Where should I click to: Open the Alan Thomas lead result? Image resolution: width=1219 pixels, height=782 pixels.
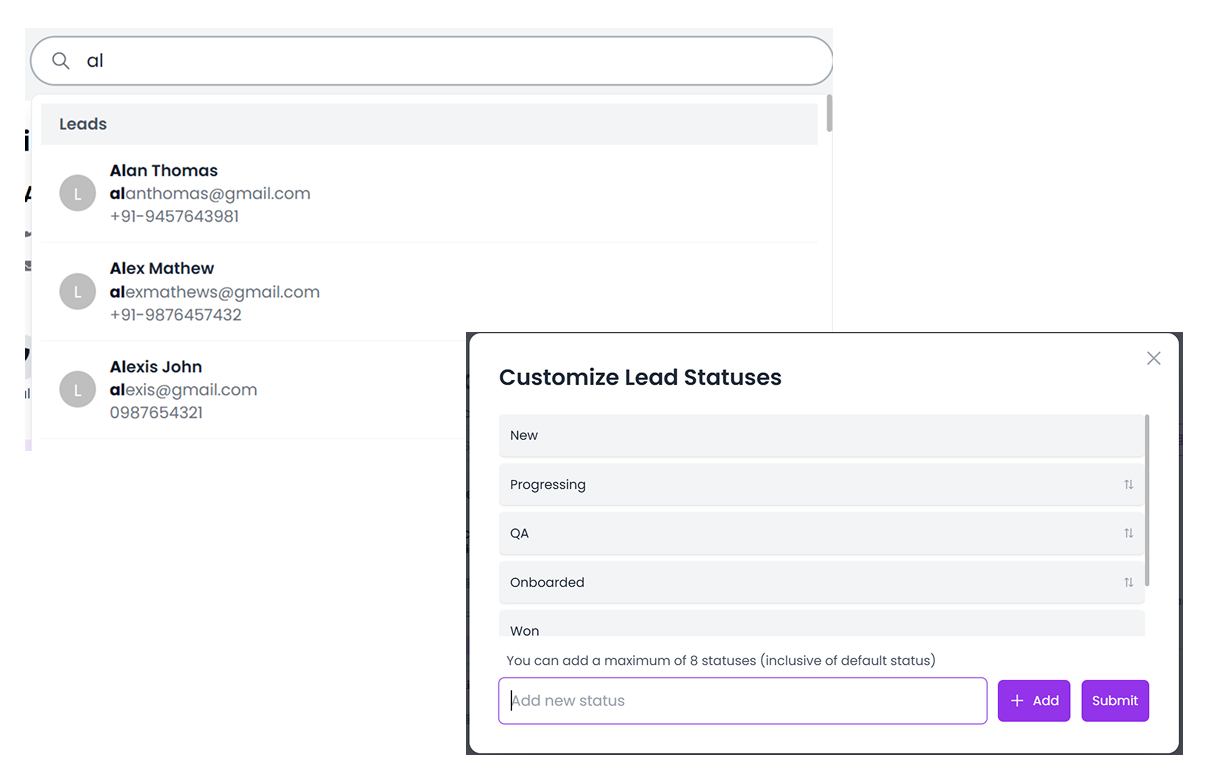(x=164, y=171)
